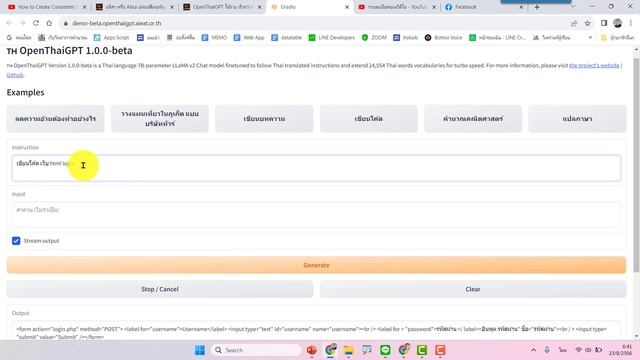Open the hokab bookmark
640x360 pixels.
[x=406, y=38]
